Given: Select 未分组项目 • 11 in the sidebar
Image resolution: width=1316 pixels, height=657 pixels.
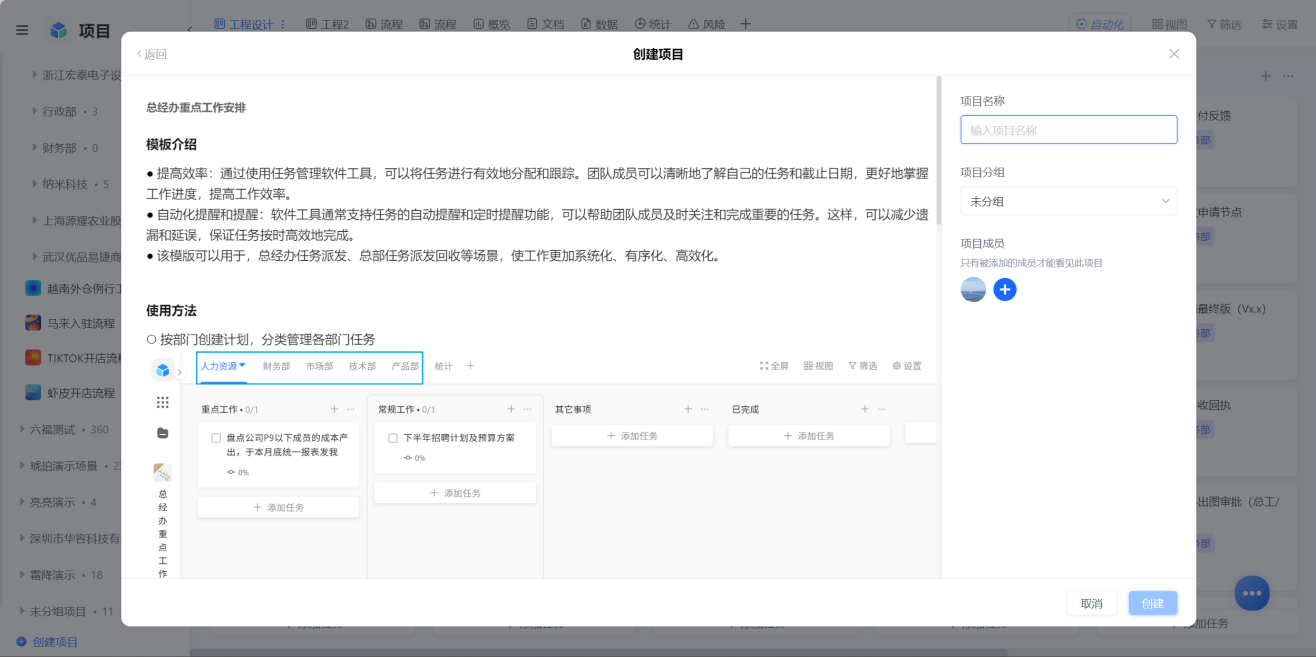Looking at the screenshot, I should 72,611.
